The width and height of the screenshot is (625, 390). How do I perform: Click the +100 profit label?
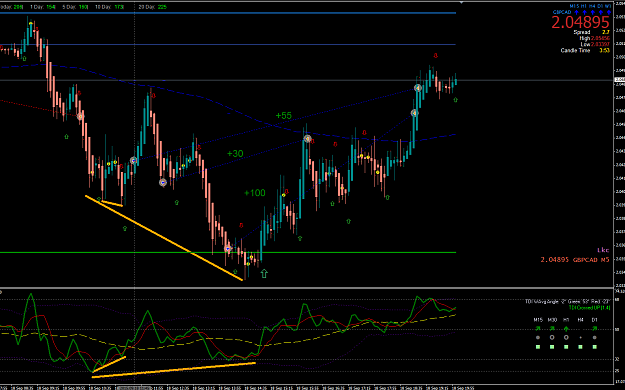(x=255, y=193)
